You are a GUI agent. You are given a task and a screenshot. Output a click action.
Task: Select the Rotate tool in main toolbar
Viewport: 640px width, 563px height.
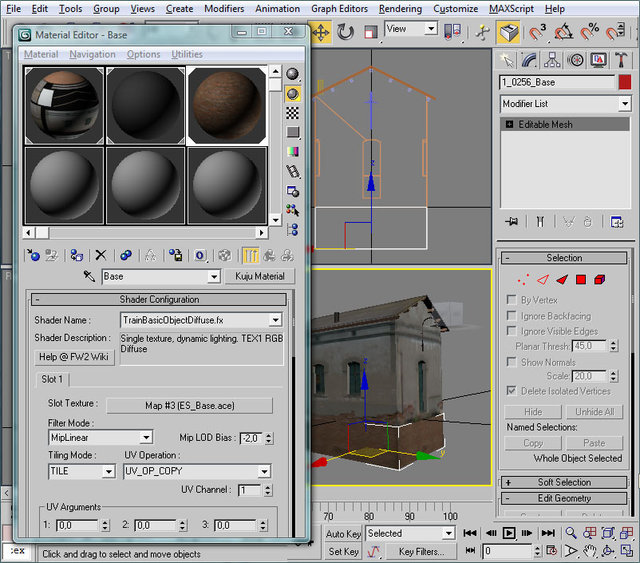pos(346,31)
